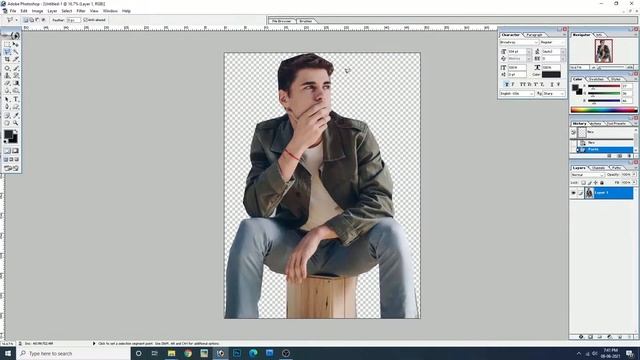Choose Add to Selection mode
Screen dimensions: 640x360
pos(31,20)
